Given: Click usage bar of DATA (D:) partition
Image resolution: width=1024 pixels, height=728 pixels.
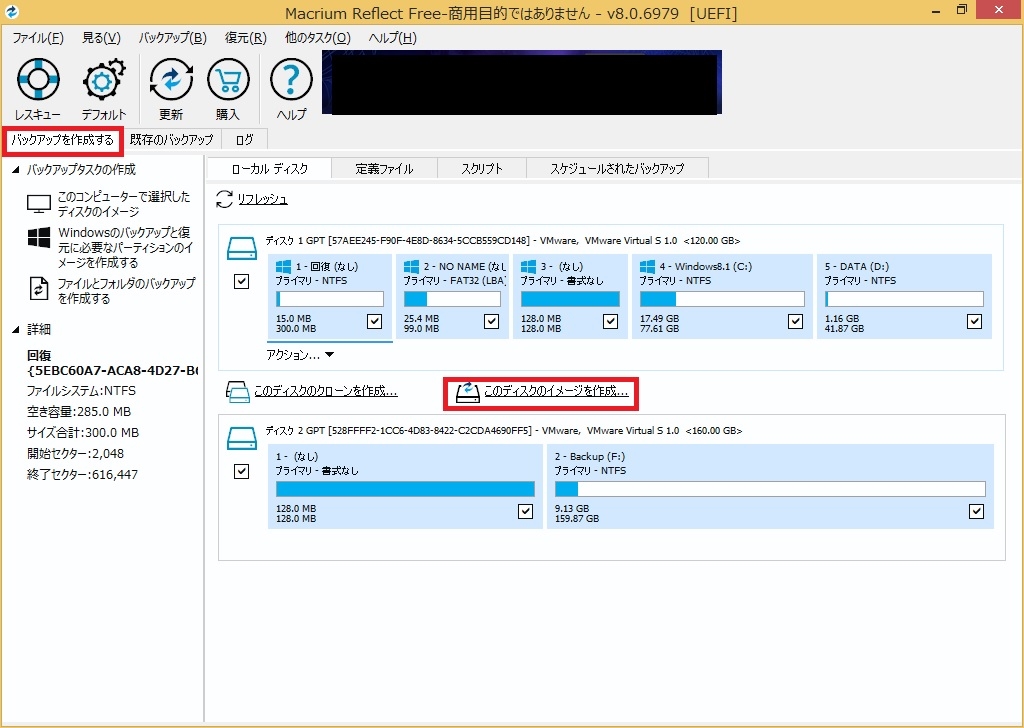Looking at the screenshot, I should point(904,299).
